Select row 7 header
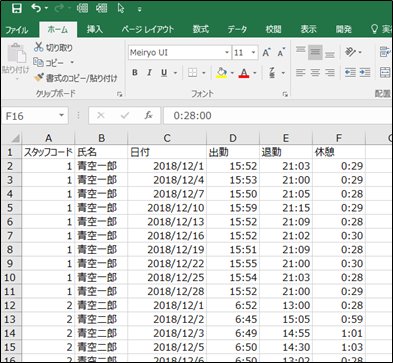Image resolution: width=393 pixels, height=363 pixels. tap(11, 236)
